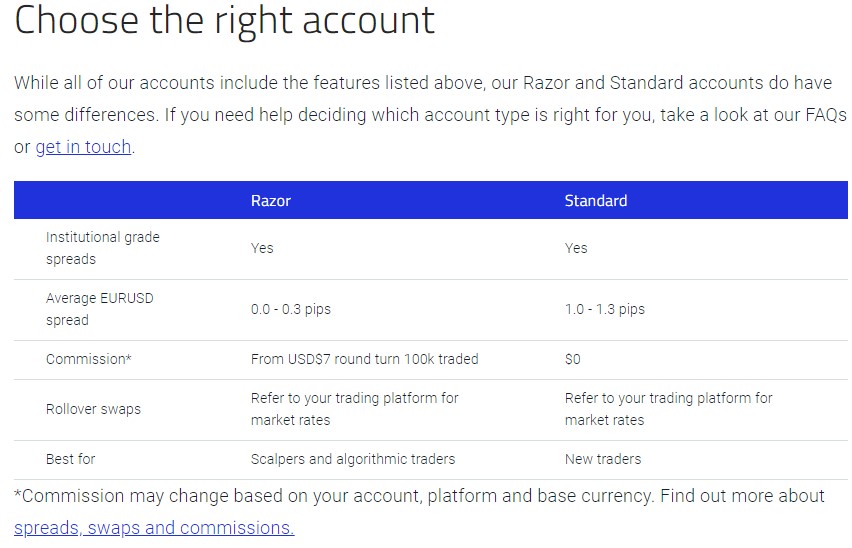The width and height of the screenshot is (852, 548).
Task: Open the "spreads, swaps and commissions" link
Action: pyautogui.click(x=154, y=527)
